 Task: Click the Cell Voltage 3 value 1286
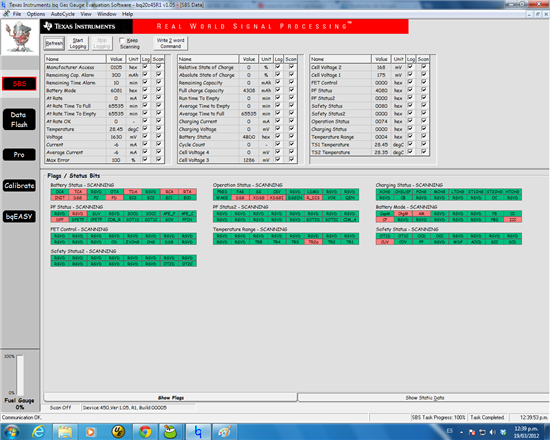(x=249, y=160)
